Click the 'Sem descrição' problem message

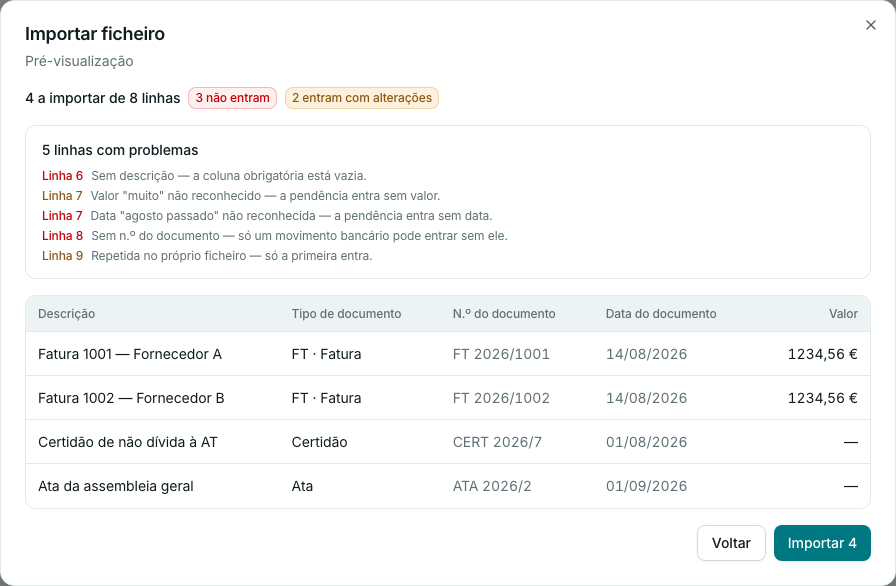click(x=229, y=176)
